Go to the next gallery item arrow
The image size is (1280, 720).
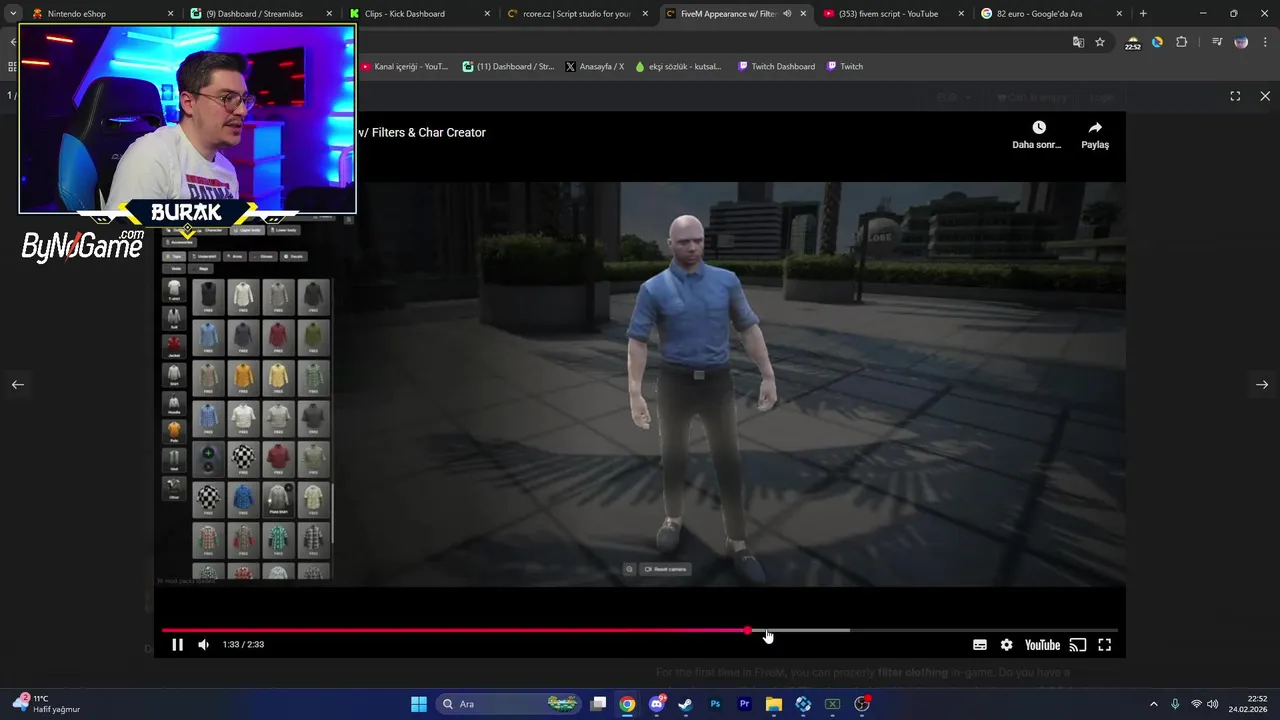tap(1262, 384)
